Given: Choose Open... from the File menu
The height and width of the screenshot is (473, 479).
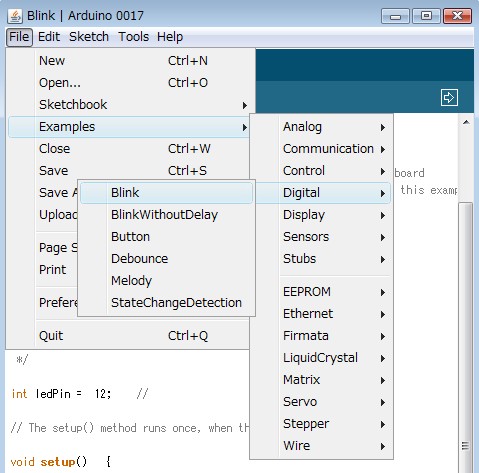Looking at the screenshot, I should pos(129,83).
